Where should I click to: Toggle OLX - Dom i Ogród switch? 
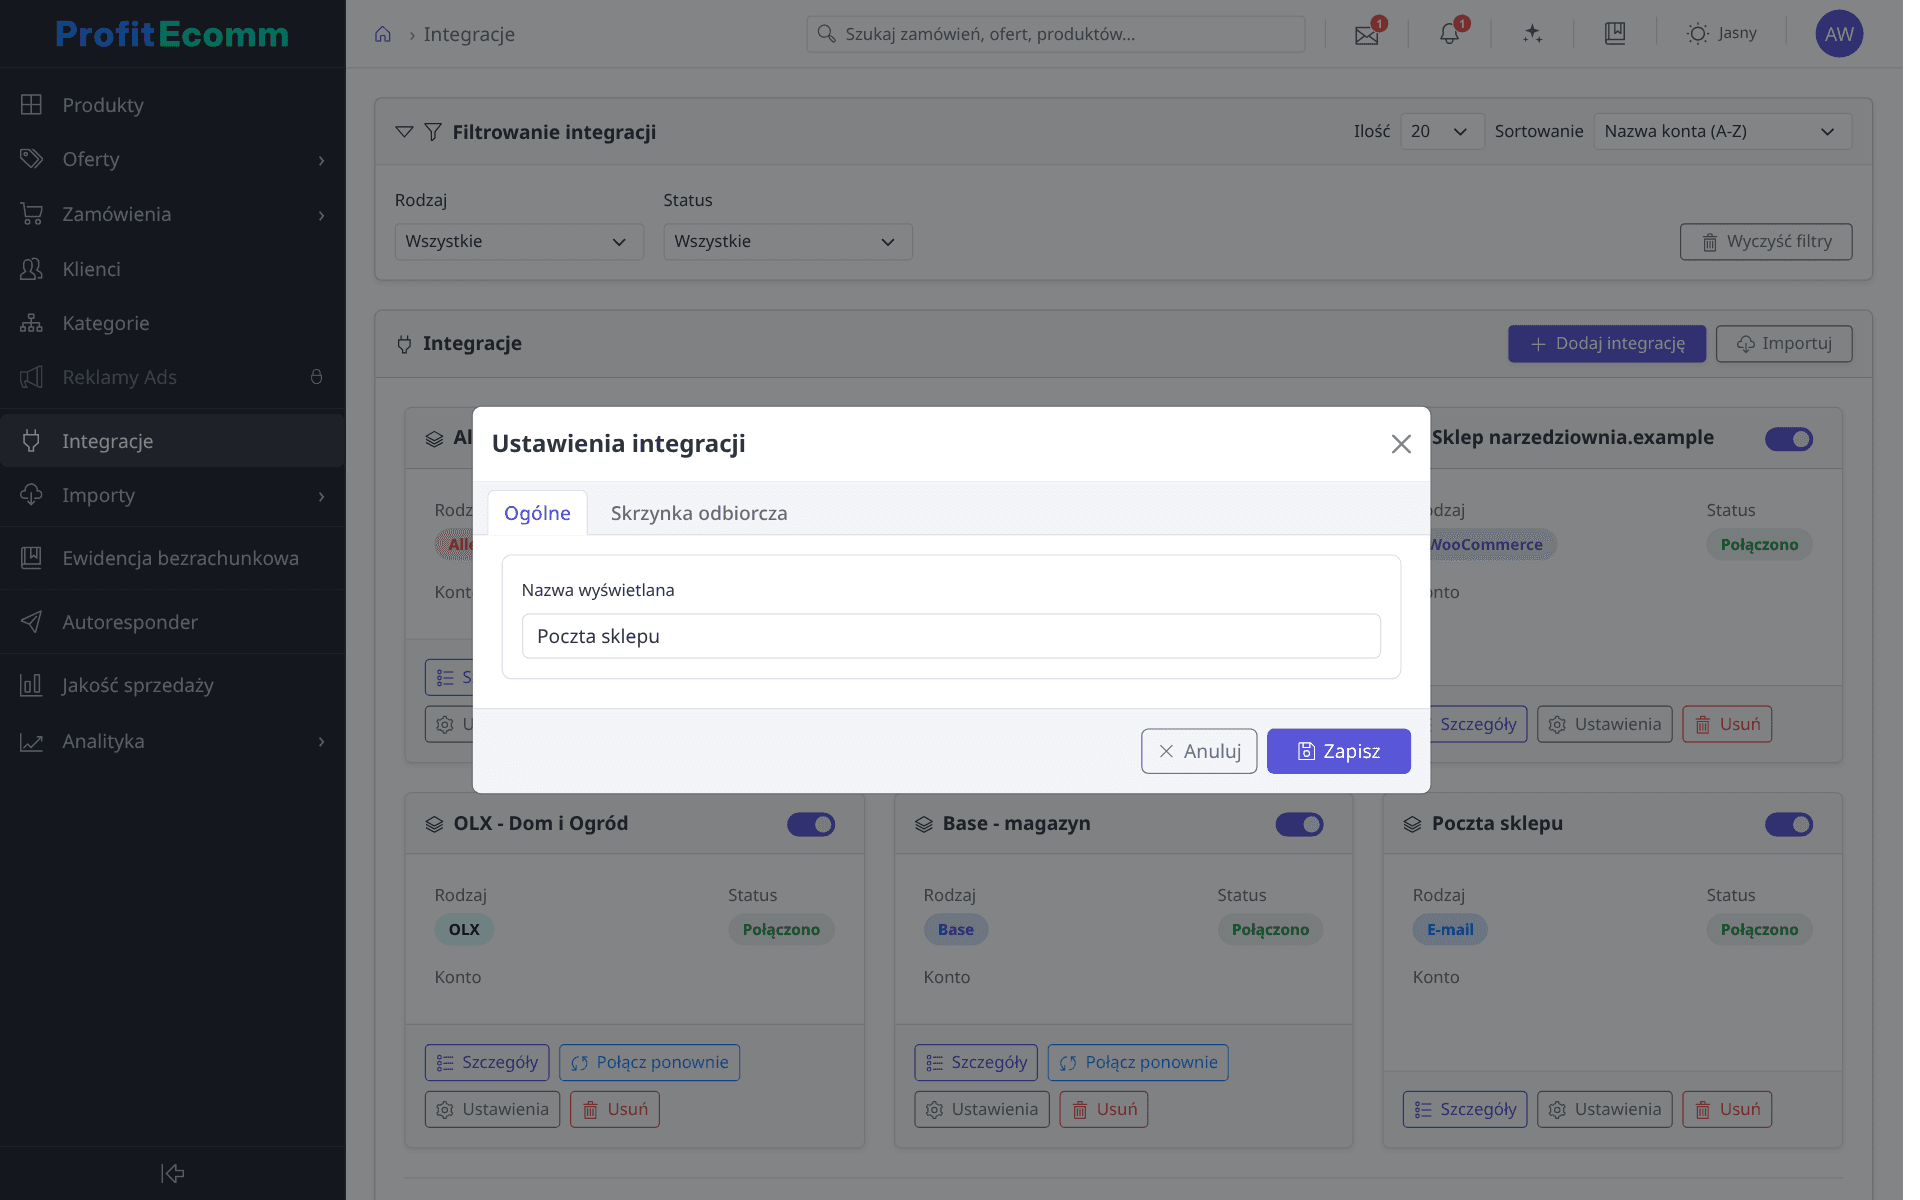811,824
